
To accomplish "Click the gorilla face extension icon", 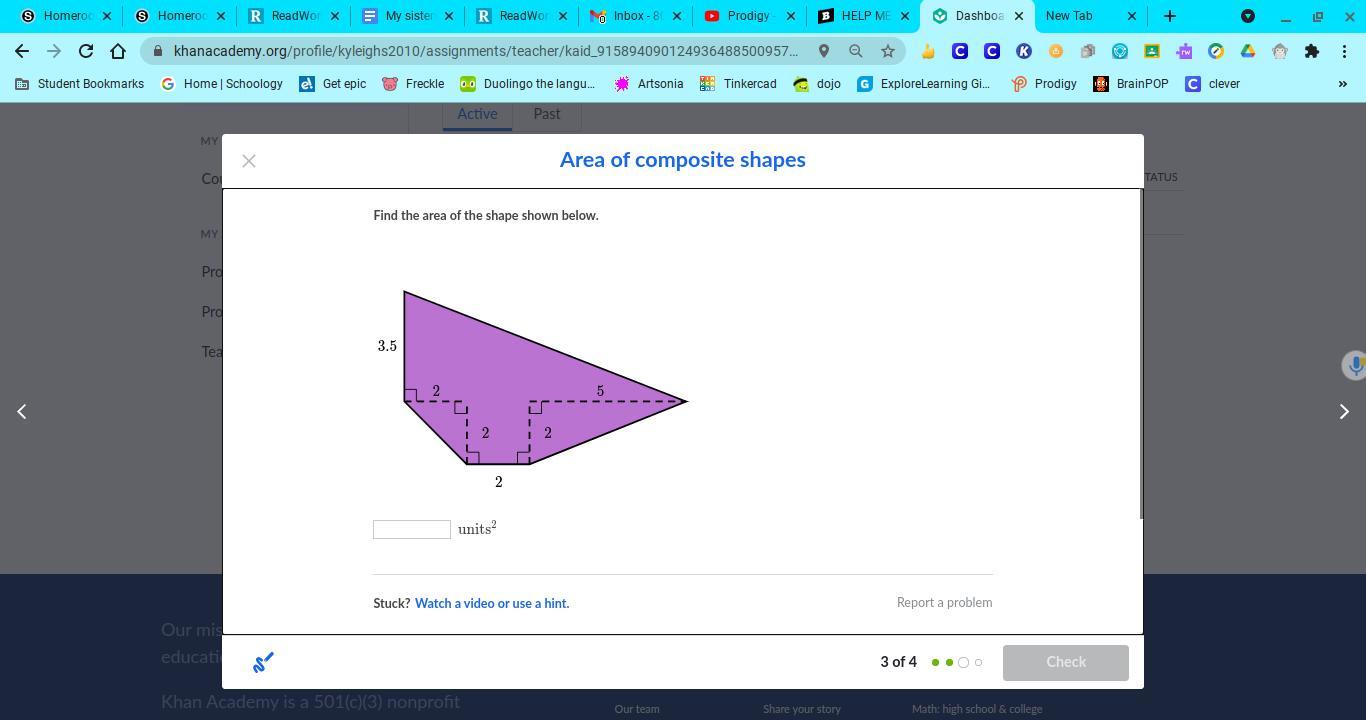I will [x=1280, y=51].
